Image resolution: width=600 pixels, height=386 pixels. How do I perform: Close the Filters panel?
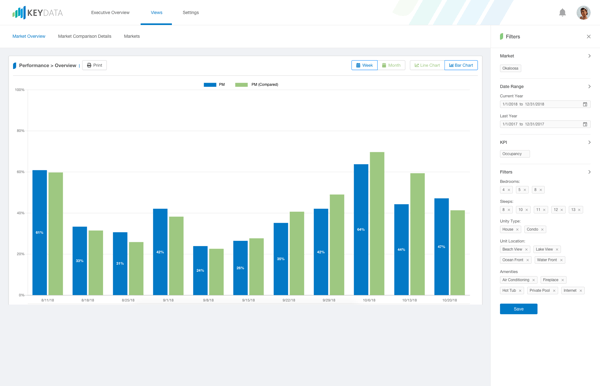click(589, 37)
